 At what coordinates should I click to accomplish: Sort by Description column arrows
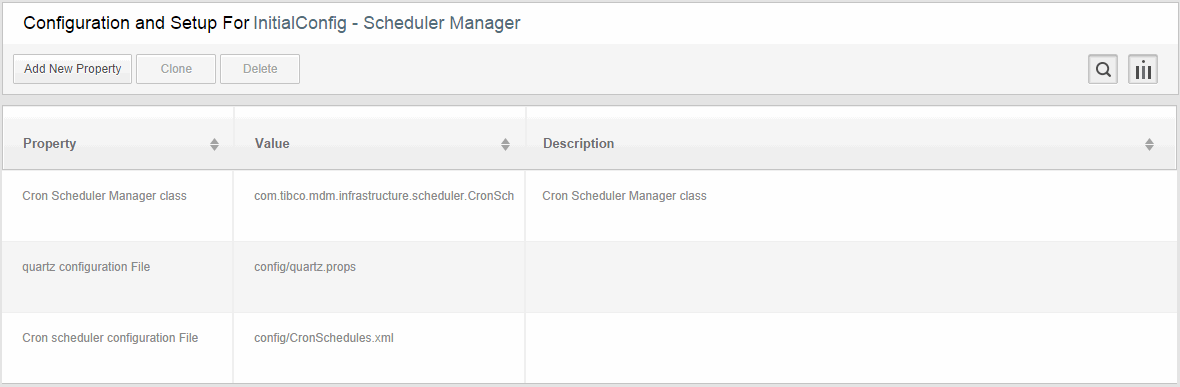tap(1149, 144)
